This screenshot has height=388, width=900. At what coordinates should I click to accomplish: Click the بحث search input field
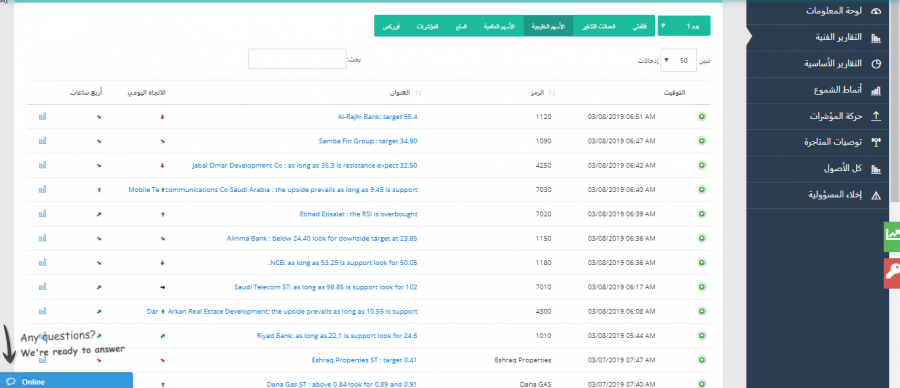pyautogui.click(x=297, y=59)
